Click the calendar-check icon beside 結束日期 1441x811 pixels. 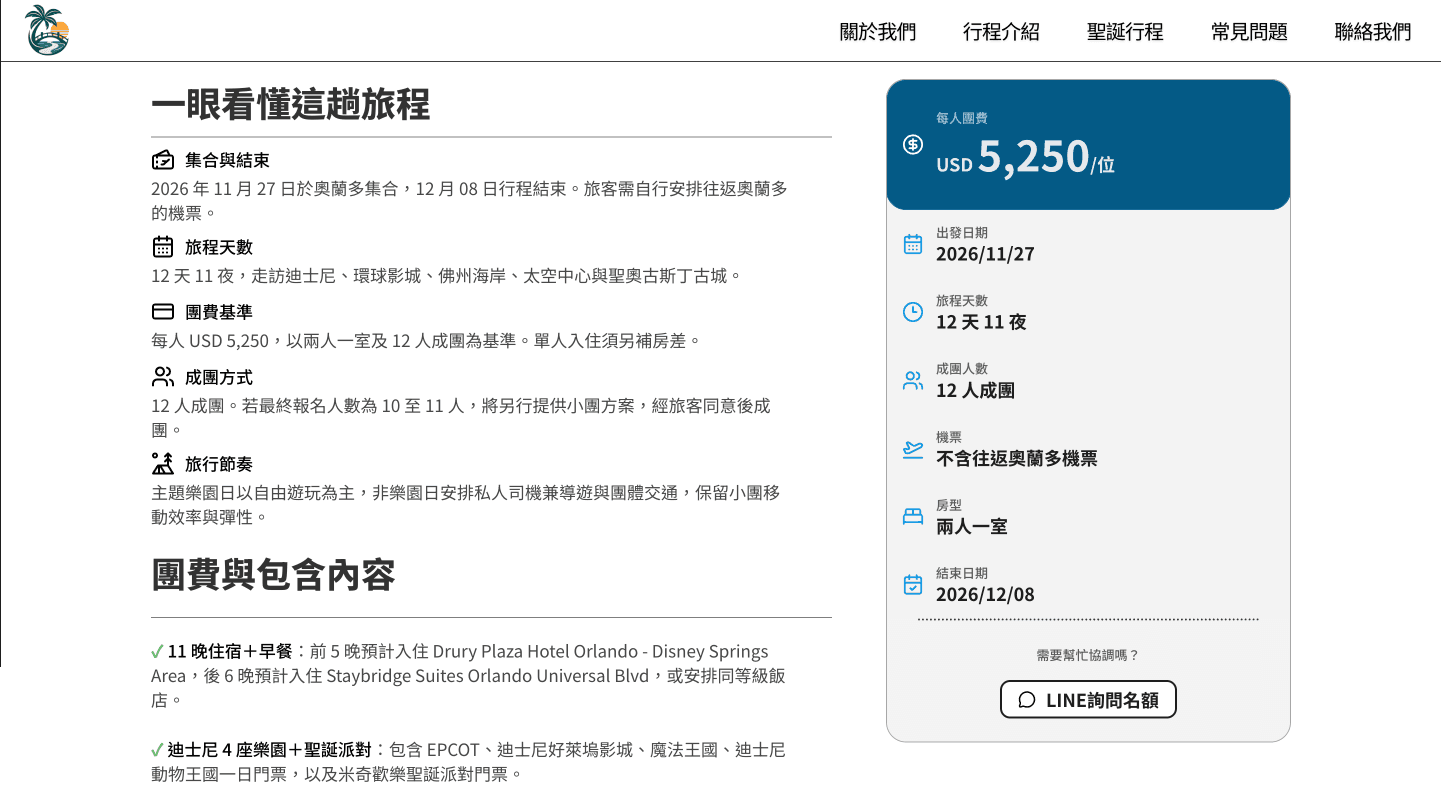913,585
